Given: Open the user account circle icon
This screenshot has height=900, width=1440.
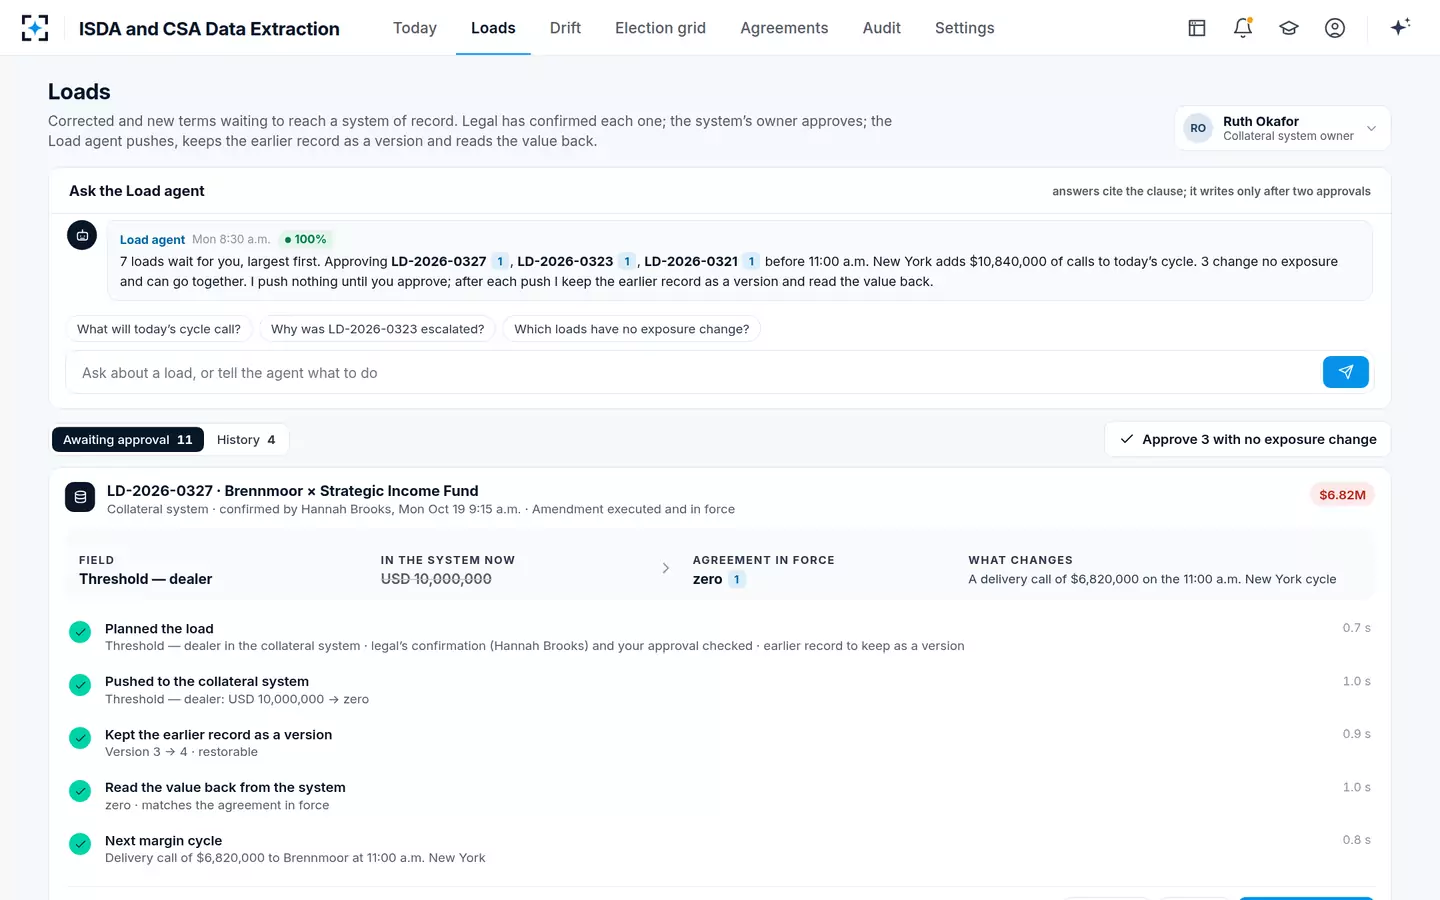Looking at the screenshot, I should point(1335,28).
